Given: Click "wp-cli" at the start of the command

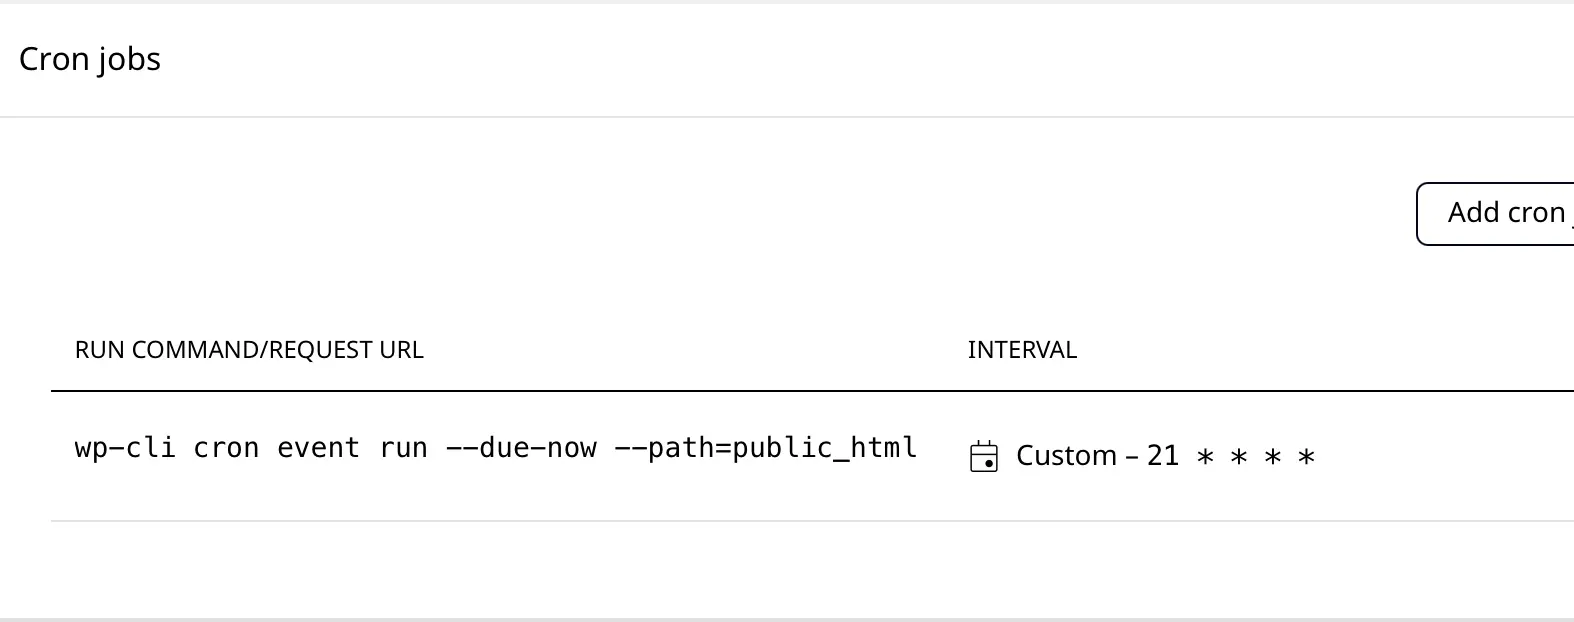Looking at the screenshot, I should 125,447.
